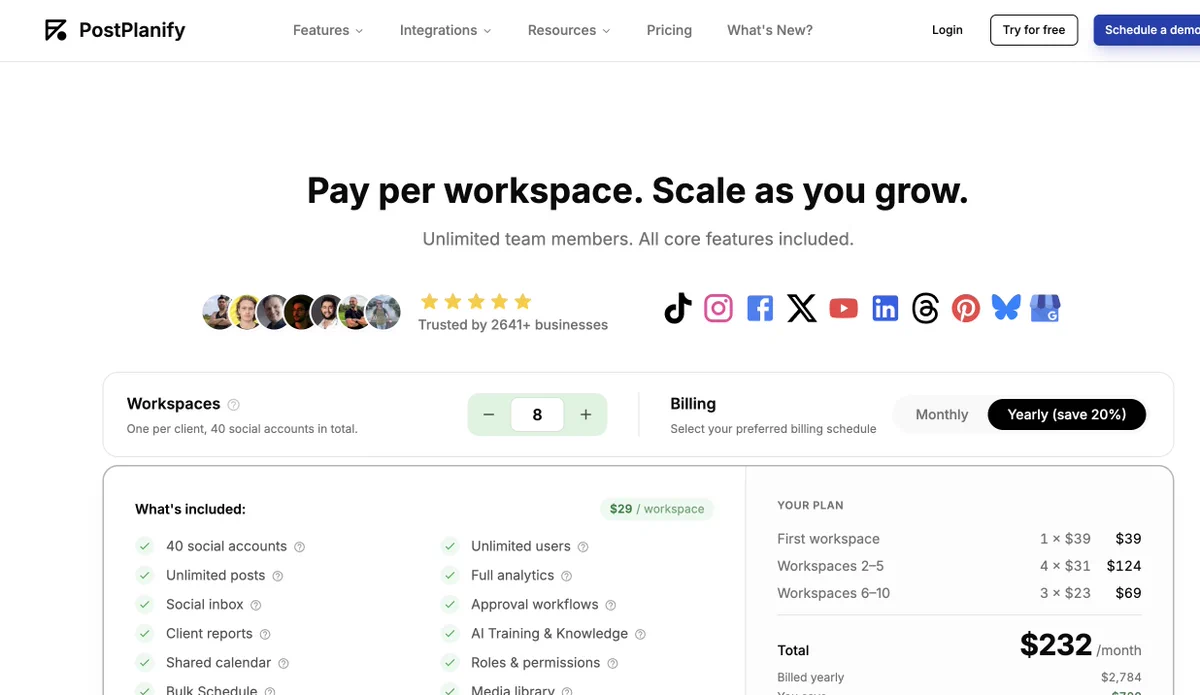Click the LinkedIn icon
The height and width of the screenshot is (695, 1200).
[x=885, y=308]
